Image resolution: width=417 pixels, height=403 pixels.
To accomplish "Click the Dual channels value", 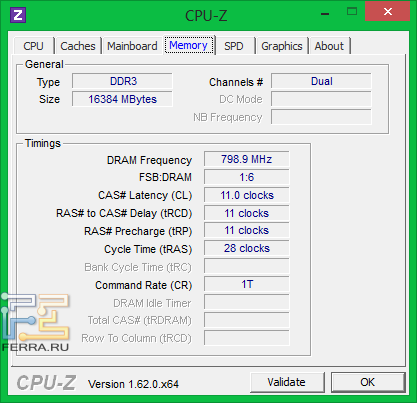I will click(x=321, y=81).
